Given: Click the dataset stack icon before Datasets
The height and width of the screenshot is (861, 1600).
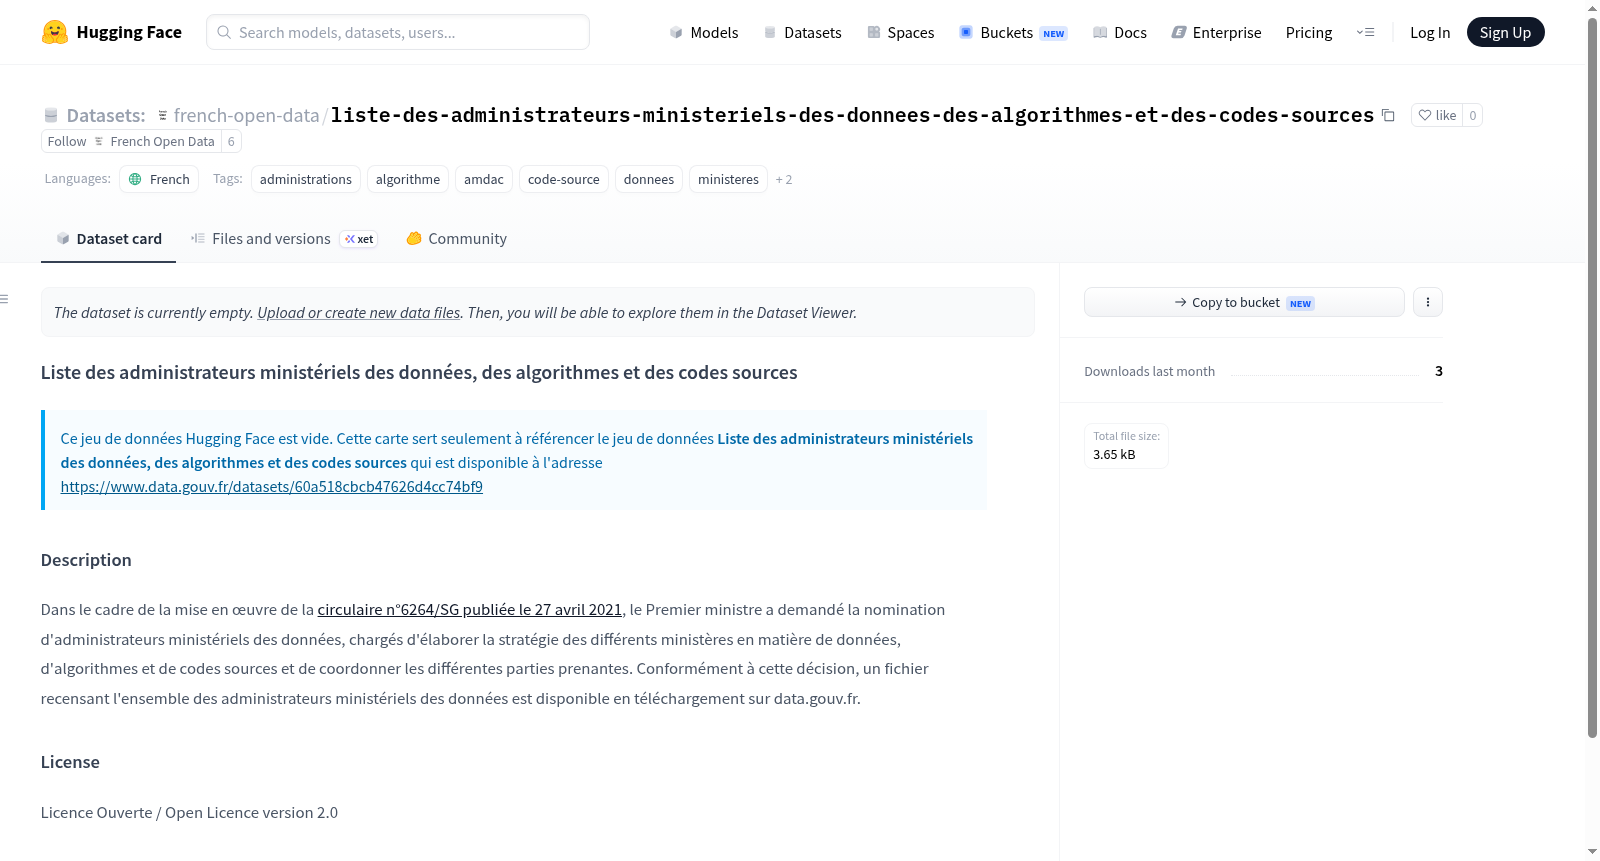Looking at the screenshot, I should coord(51,115).
